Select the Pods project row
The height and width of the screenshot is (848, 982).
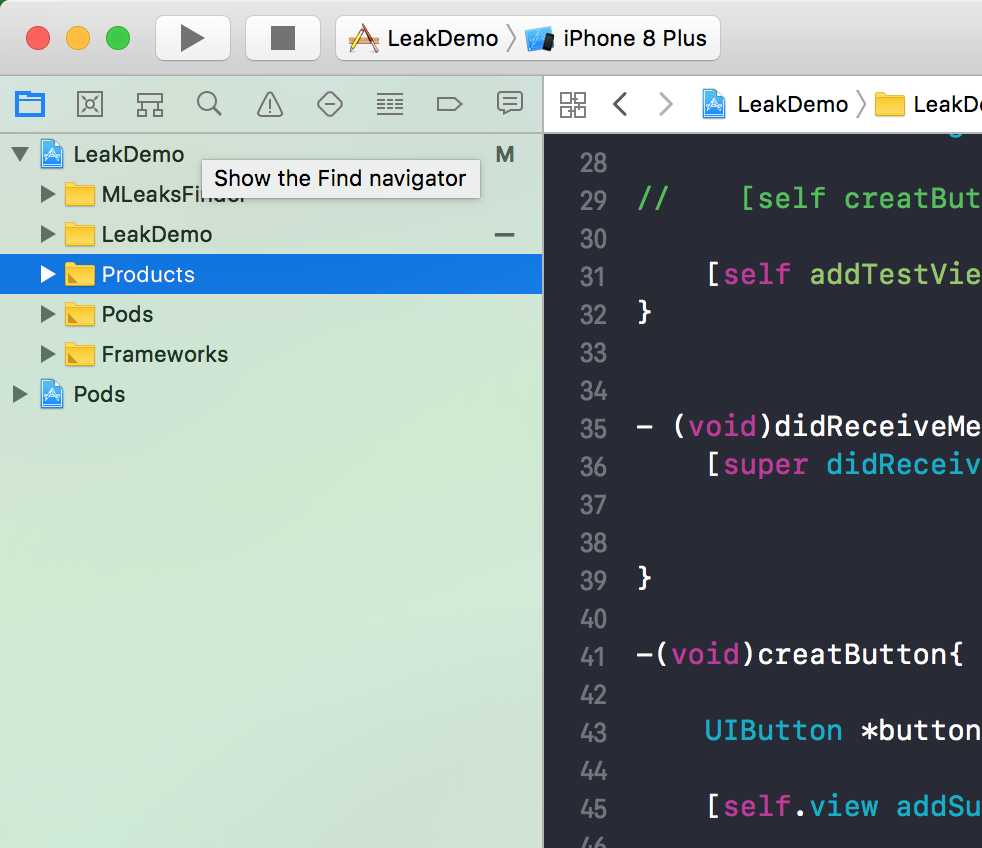[271, 394]
